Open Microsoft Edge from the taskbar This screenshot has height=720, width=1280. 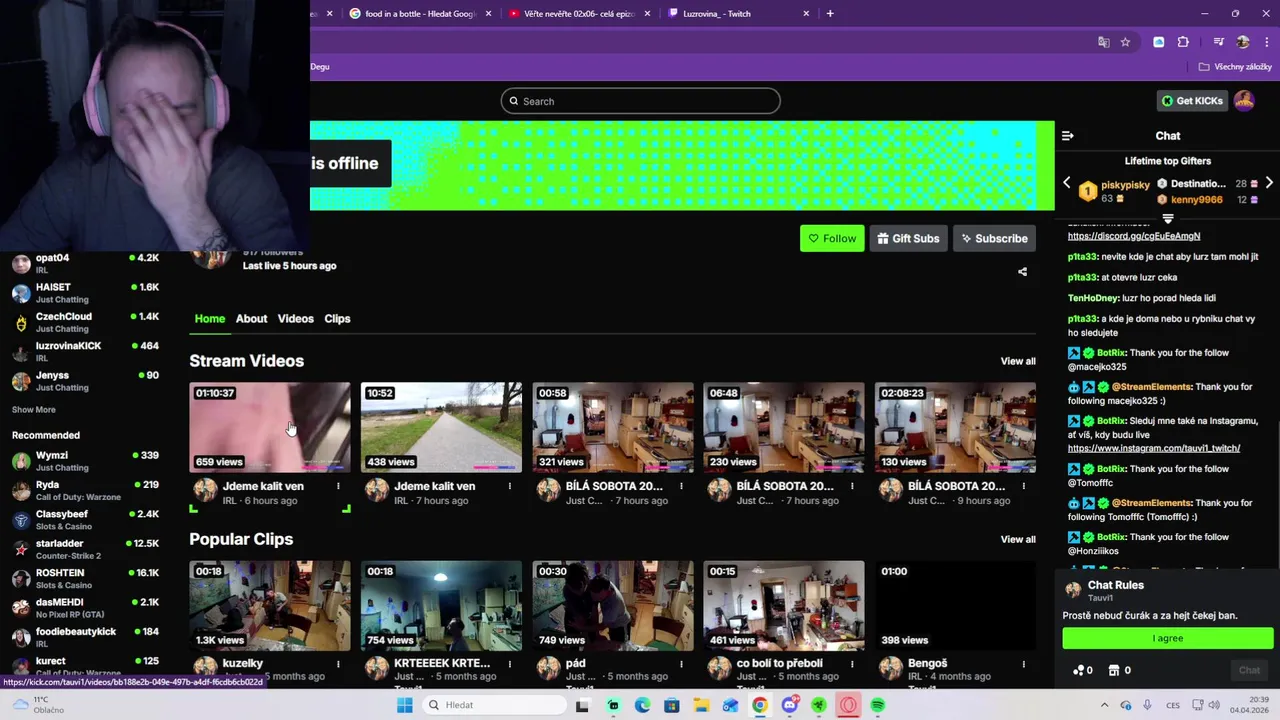pyautogui.click(x=642, y=705)
